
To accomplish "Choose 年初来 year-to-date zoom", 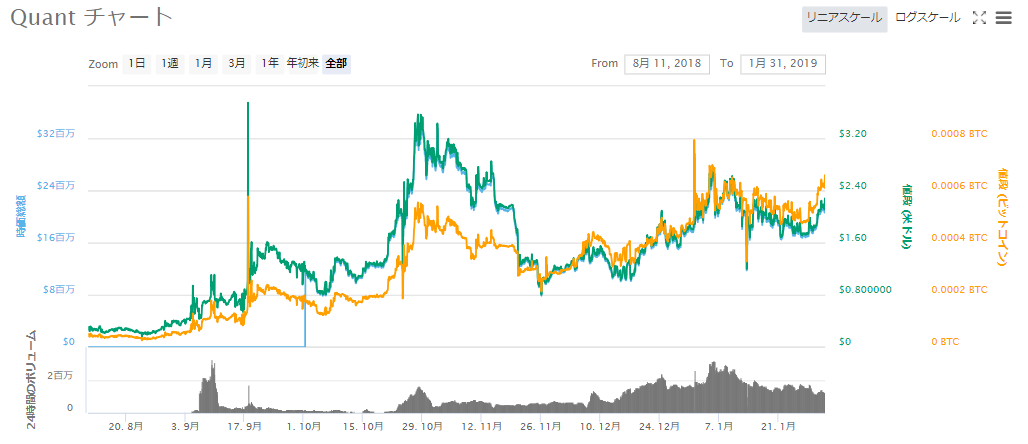I will pos(303,64).
